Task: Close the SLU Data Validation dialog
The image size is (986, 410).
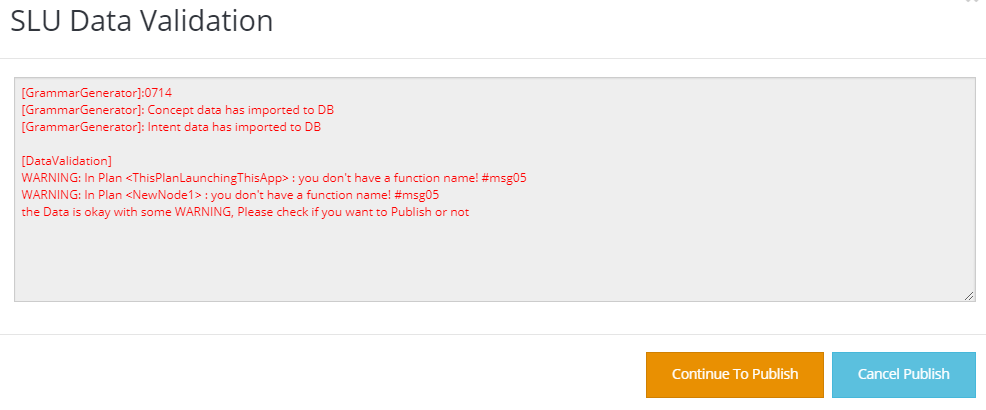Action: [972, 2]
